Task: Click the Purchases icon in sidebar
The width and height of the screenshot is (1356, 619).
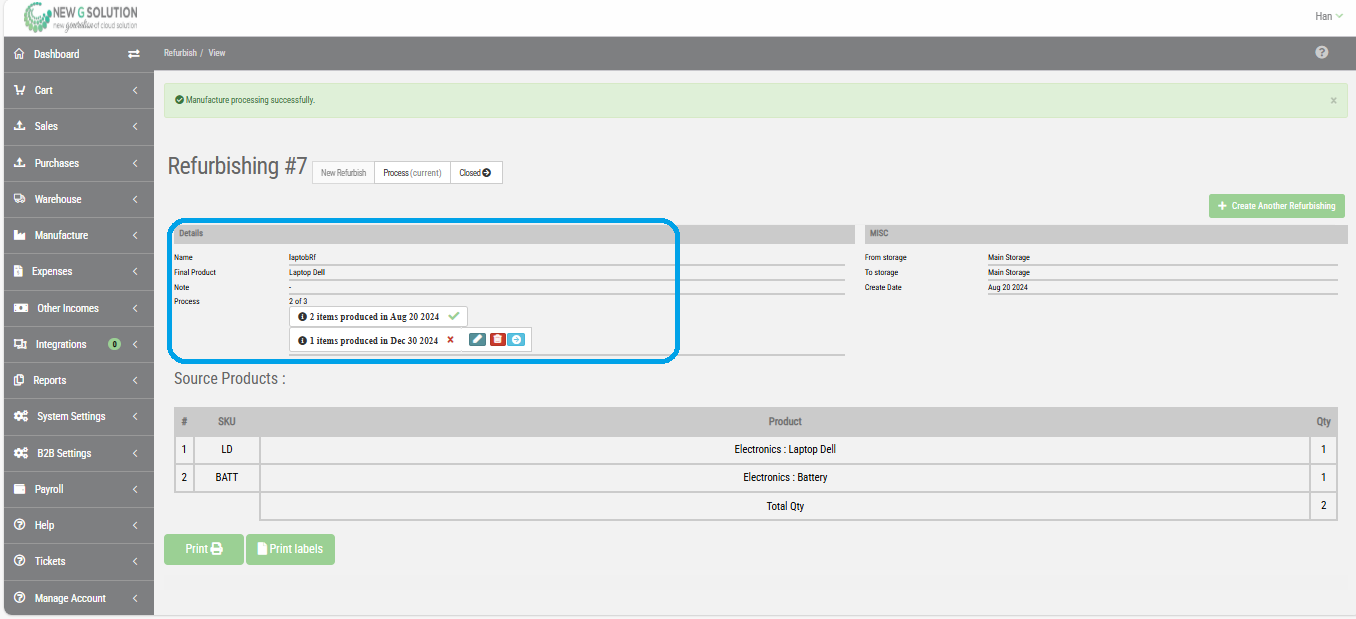Action: coord(19,163)
